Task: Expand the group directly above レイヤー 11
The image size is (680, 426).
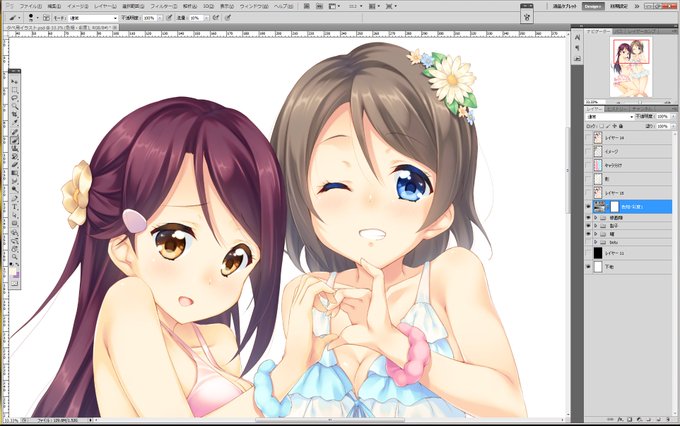Action: (x=595, y=242)
